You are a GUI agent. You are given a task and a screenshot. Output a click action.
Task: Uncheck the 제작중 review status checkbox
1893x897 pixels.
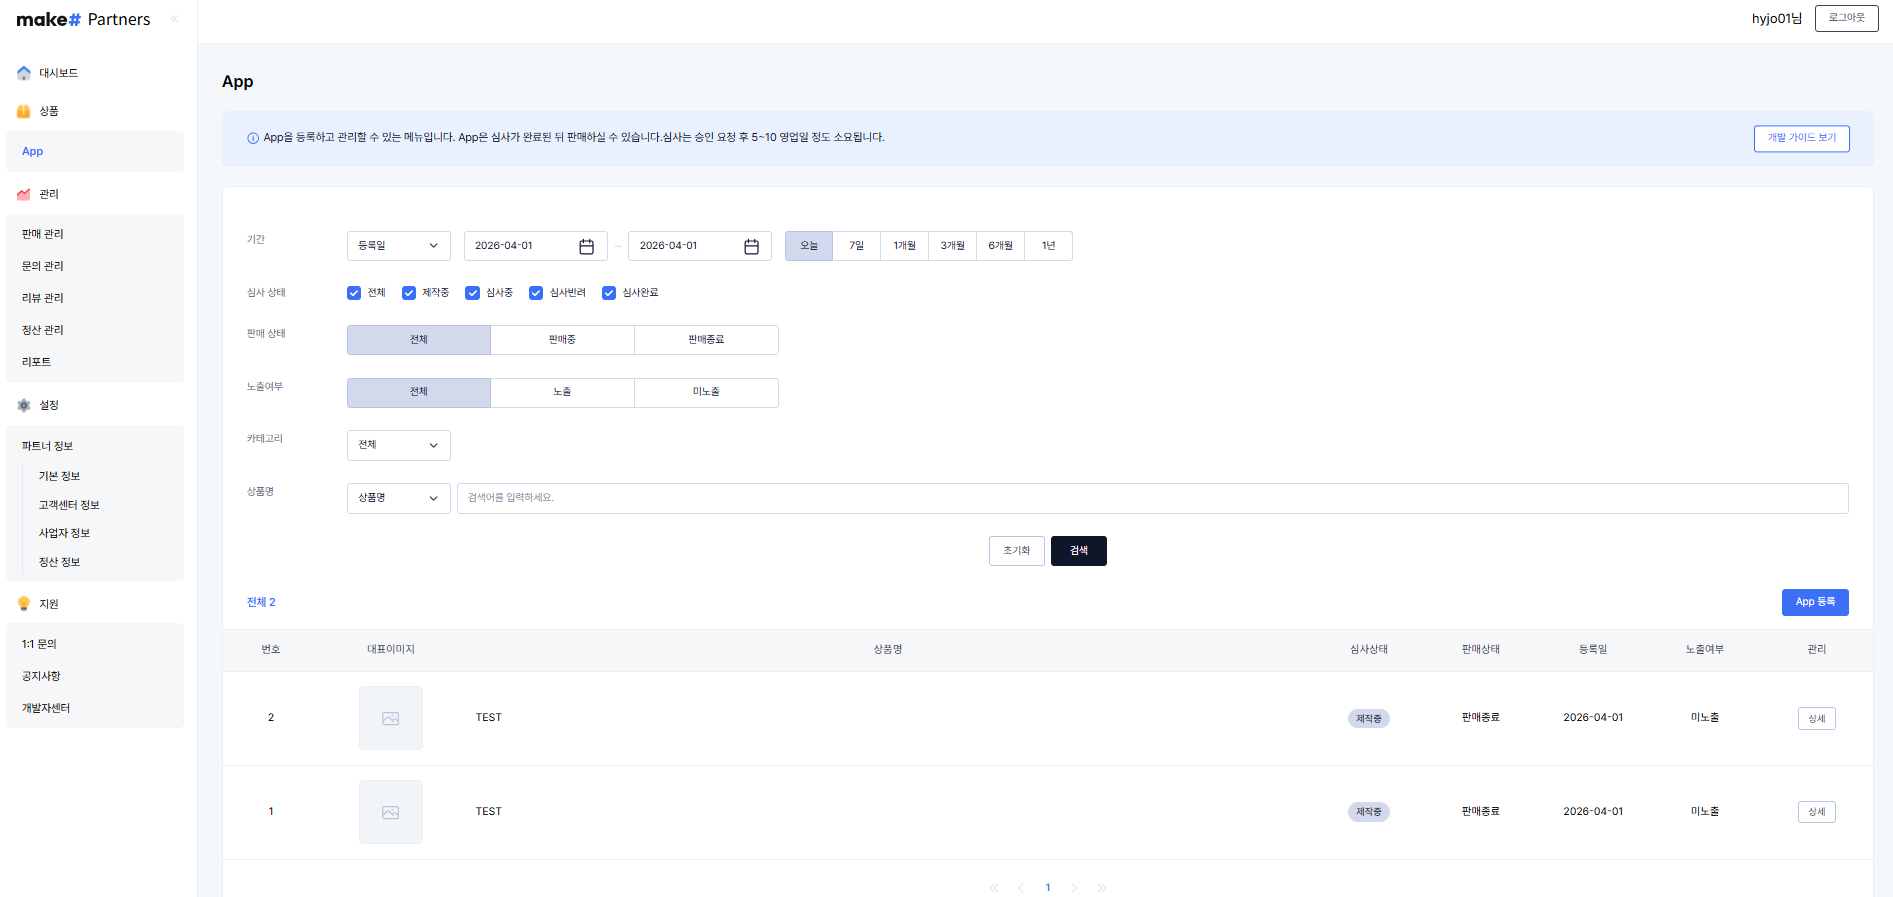(x=409, y=293)
